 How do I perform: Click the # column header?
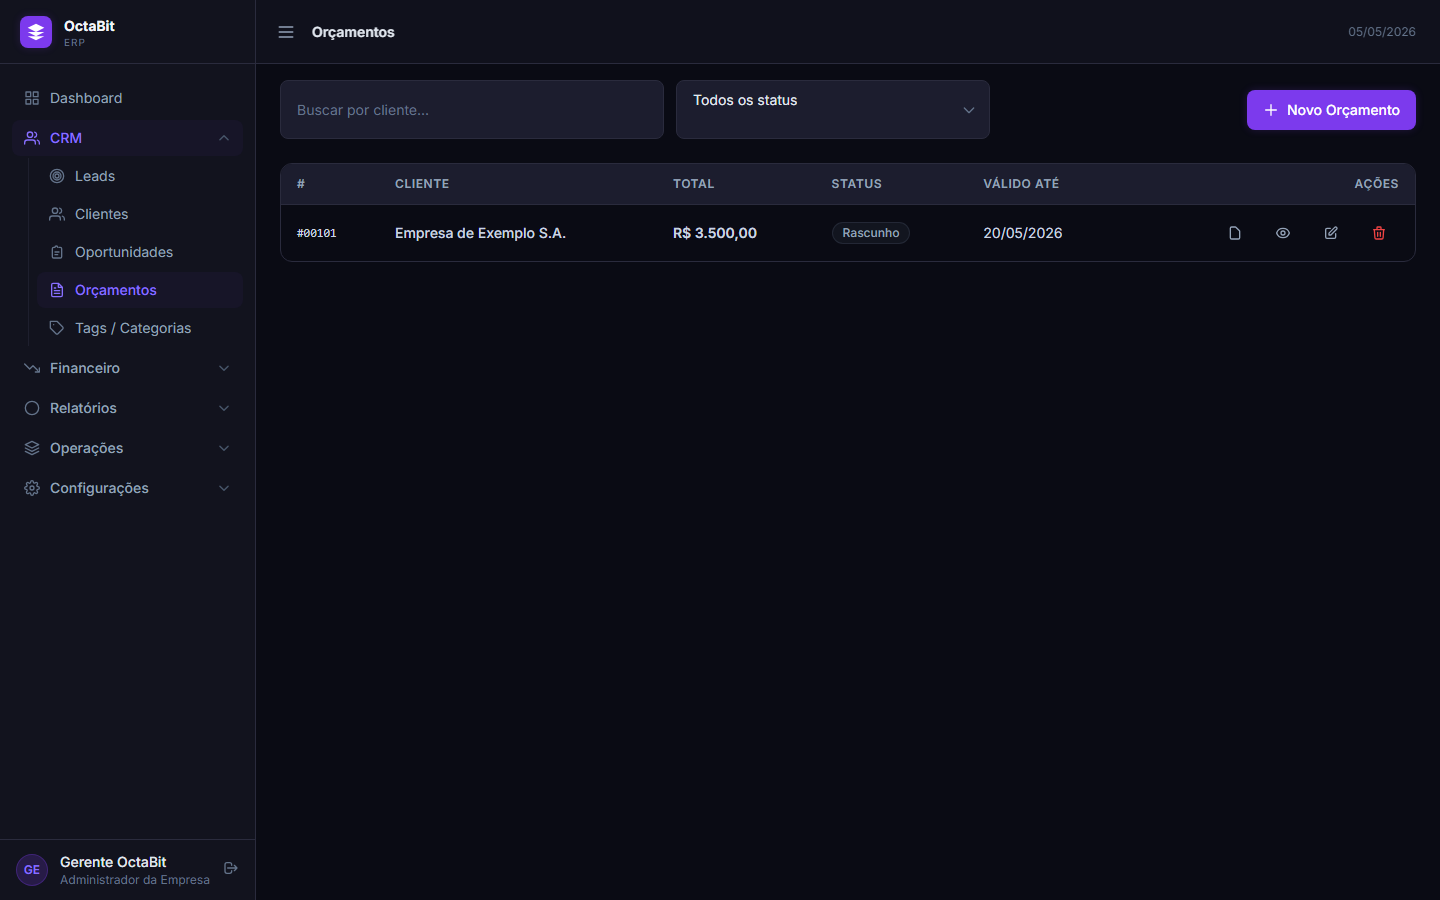pos(301,184)
